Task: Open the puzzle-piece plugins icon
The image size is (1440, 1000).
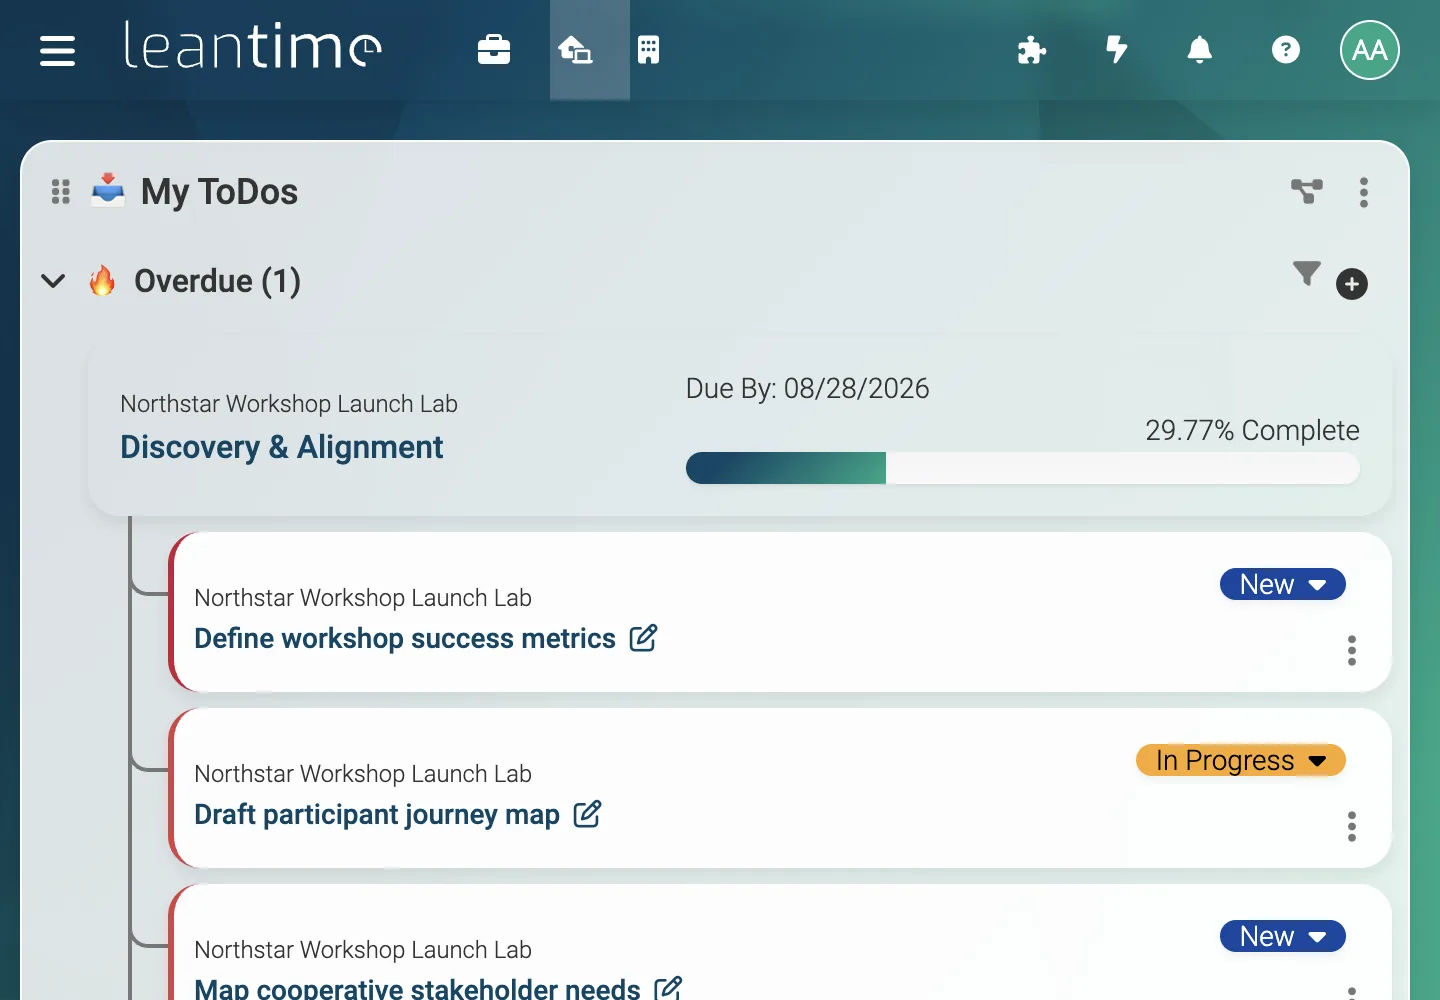Action: (x=1031, y=50)
